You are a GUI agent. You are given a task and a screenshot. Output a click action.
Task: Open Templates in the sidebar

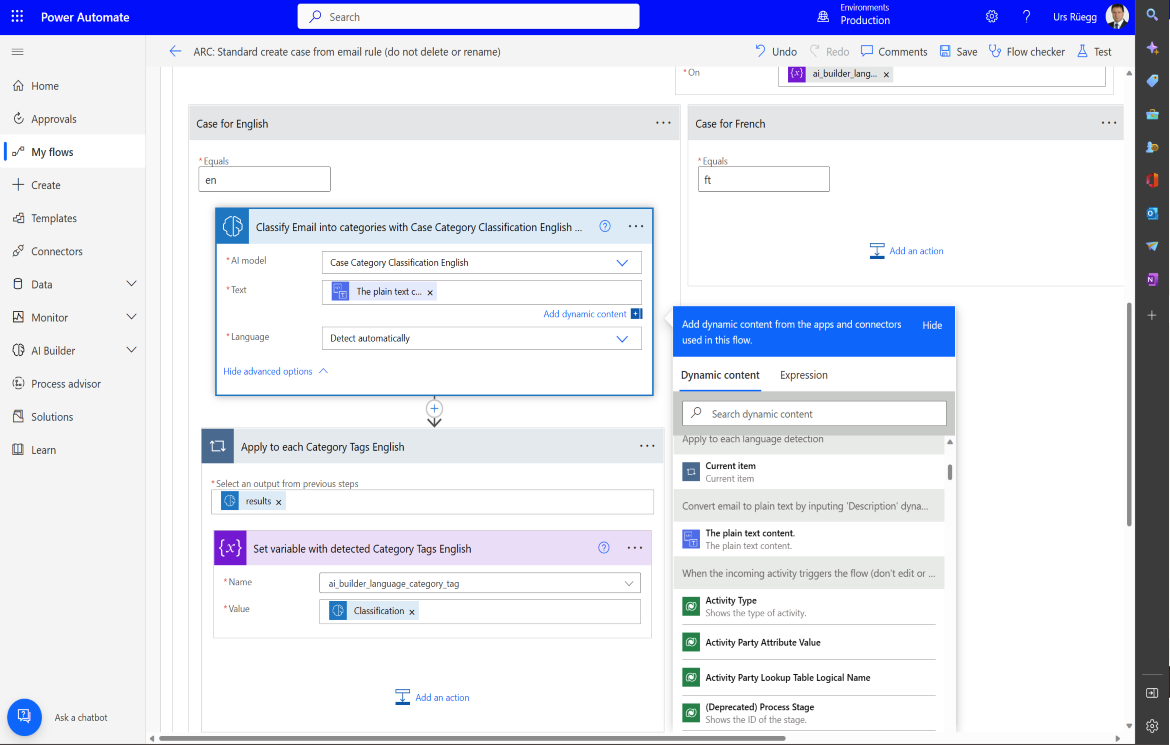(73, 218)
